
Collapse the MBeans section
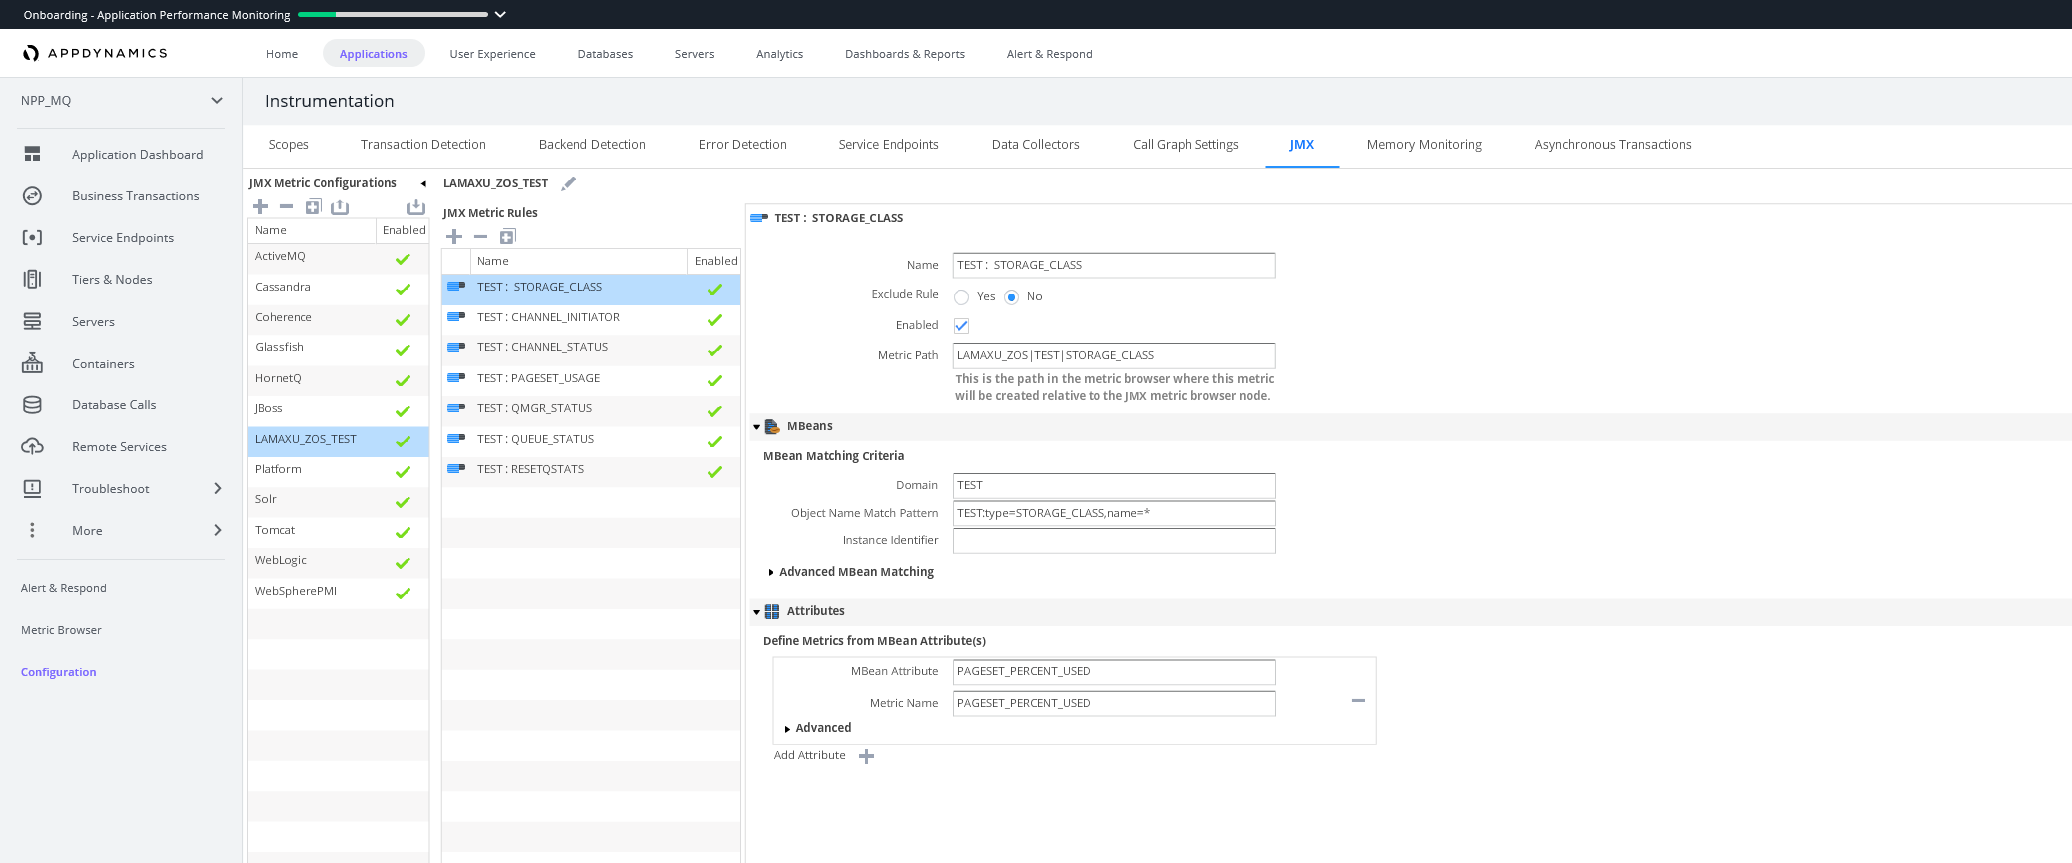(757, 427)
